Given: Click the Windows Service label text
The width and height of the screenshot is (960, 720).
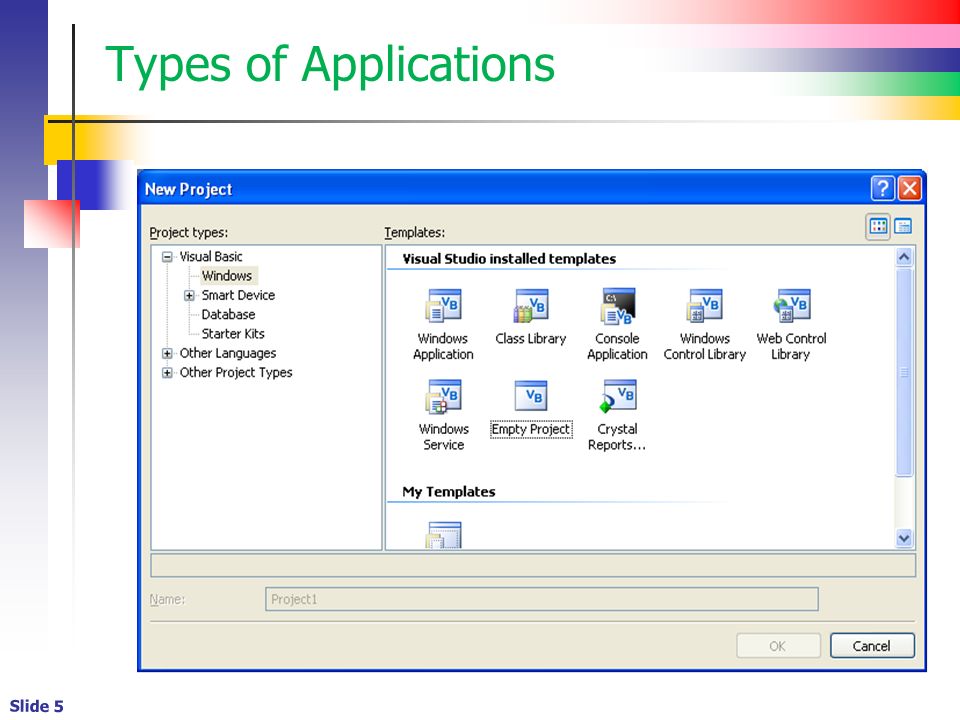Looking at the screenshot, I should point(444,437).
